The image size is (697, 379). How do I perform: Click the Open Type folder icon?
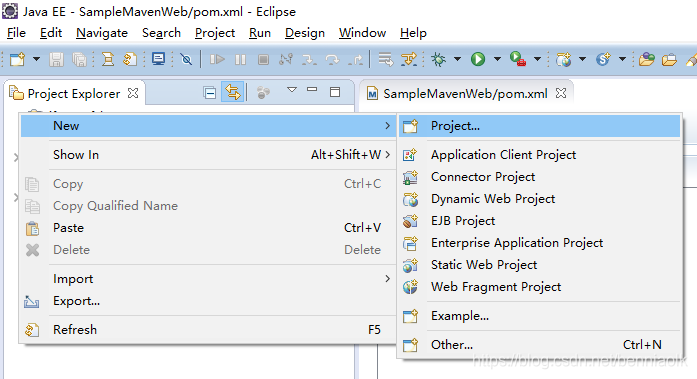coord(647,59)
